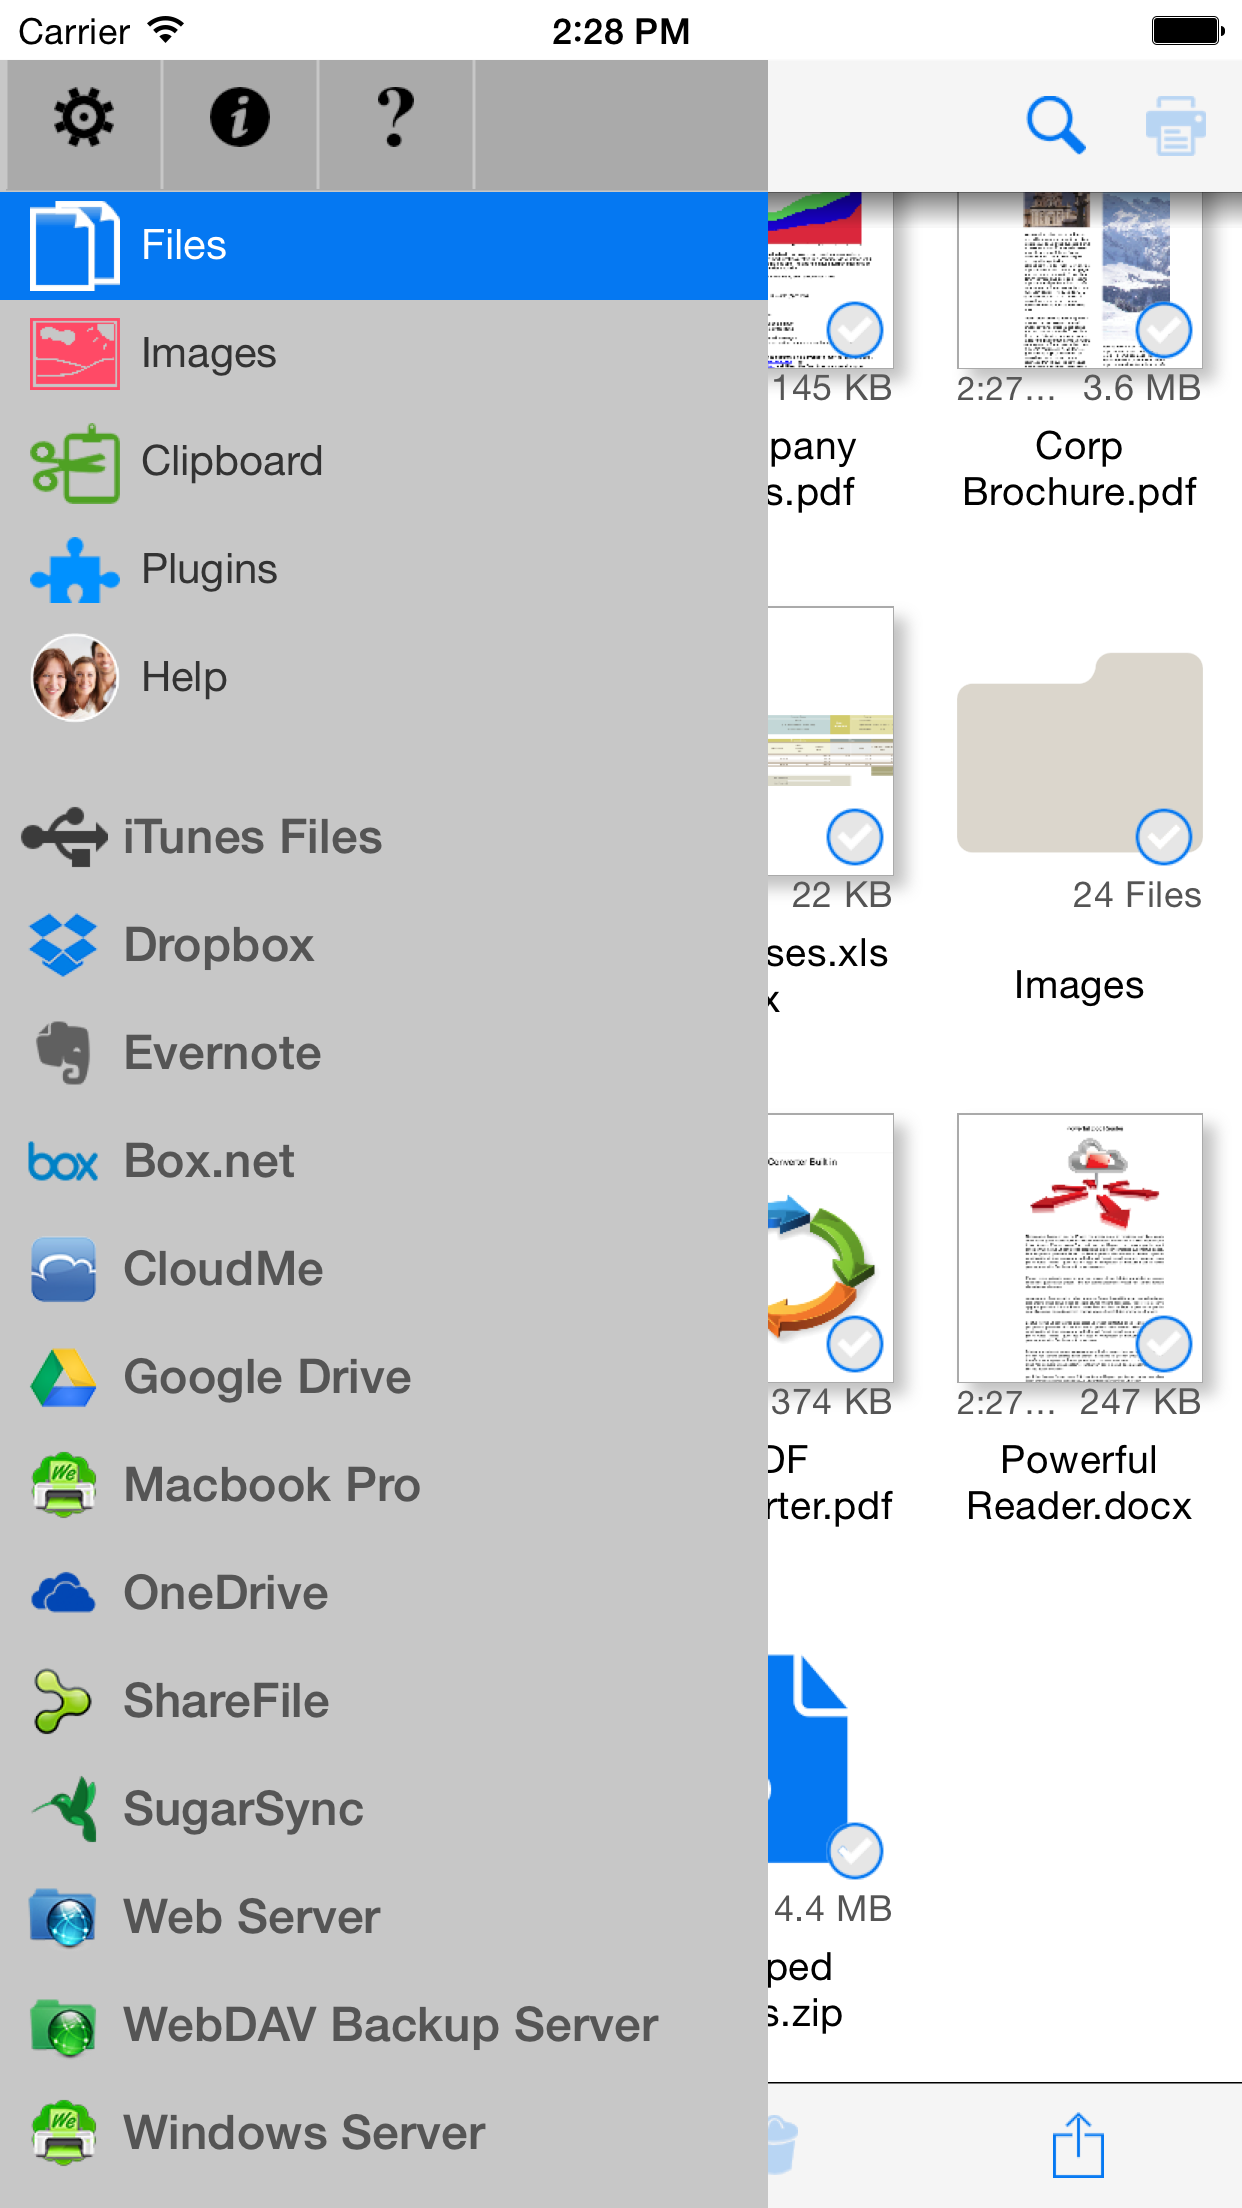Open the settings gear icon
This screenshot has width=1242, height=2208.
click(84, 118)
